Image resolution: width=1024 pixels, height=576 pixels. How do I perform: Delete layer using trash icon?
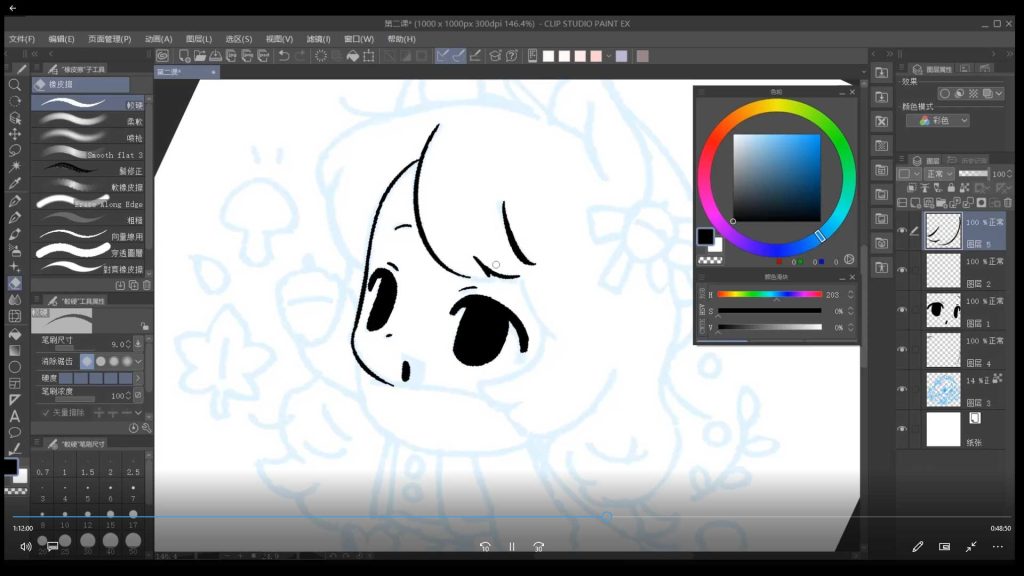point(1008,203)
